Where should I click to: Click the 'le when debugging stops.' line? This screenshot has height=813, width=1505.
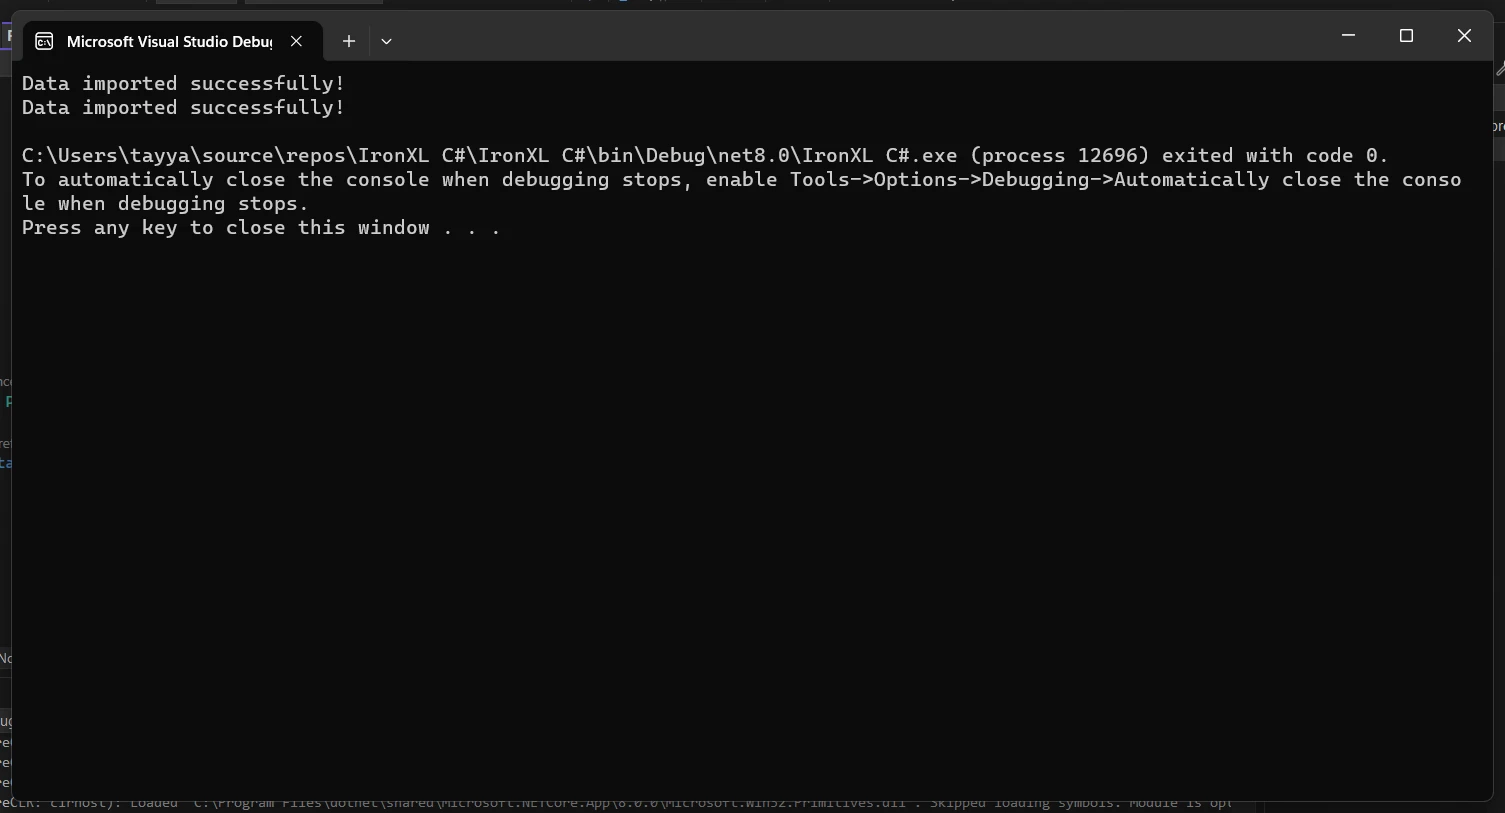pyautogui.click(x=165, y=204)
